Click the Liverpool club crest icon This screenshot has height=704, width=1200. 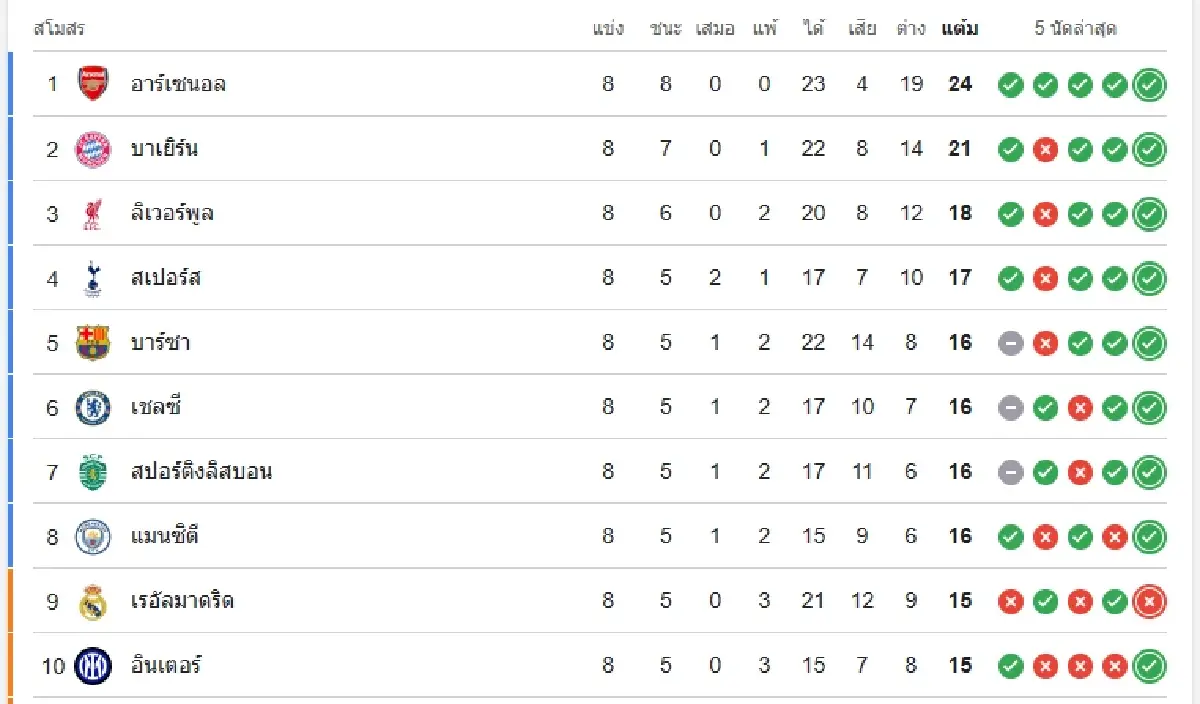pos(93,214)
